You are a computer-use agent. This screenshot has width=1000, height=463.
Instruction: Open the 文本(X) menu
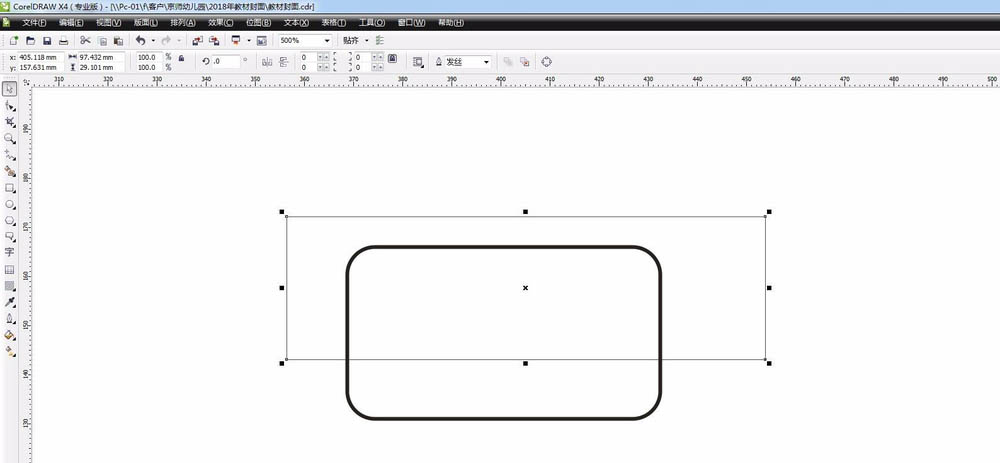click(x=296, y=22)
